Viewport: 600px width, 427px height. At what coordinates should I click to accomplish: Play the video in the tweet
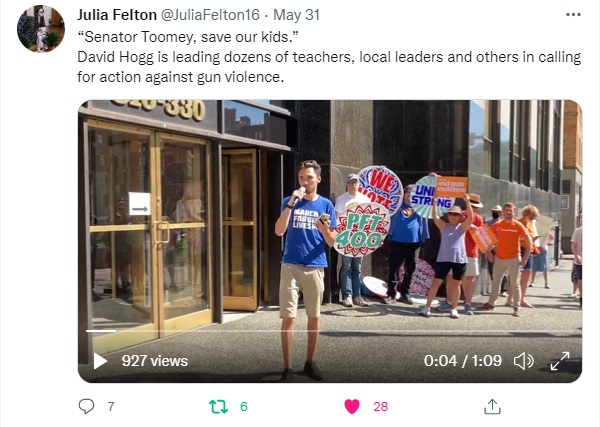(100, 361)
